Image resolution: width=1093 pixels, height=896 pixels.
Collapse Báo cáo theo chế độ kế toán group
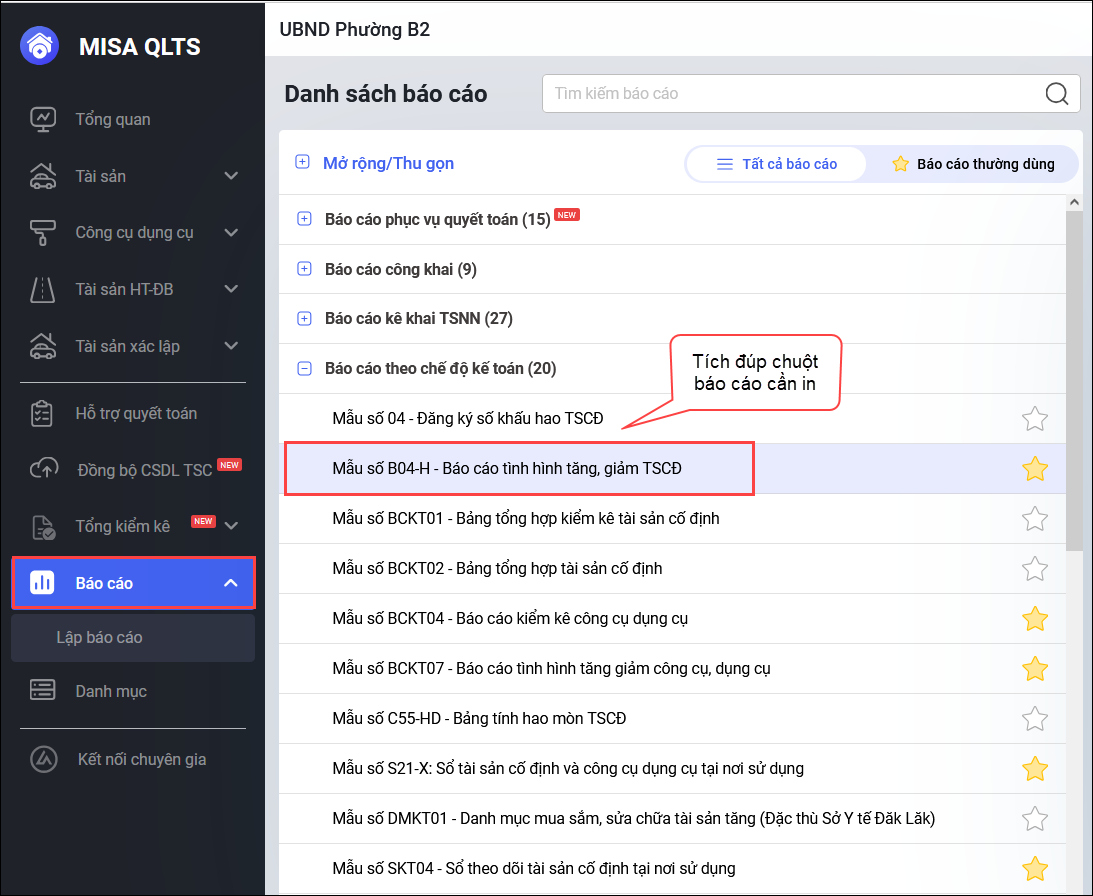coord(305,368)
